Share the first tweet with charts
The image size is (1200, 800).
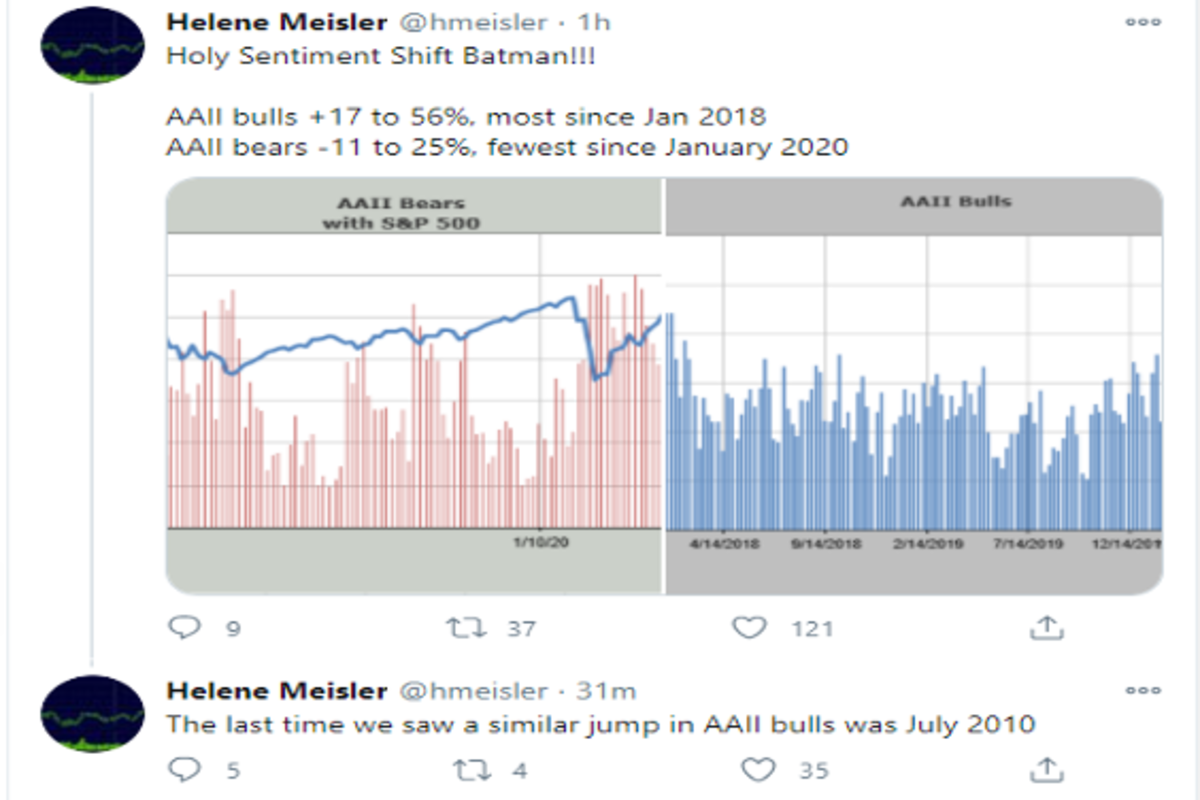point(1045,628)
